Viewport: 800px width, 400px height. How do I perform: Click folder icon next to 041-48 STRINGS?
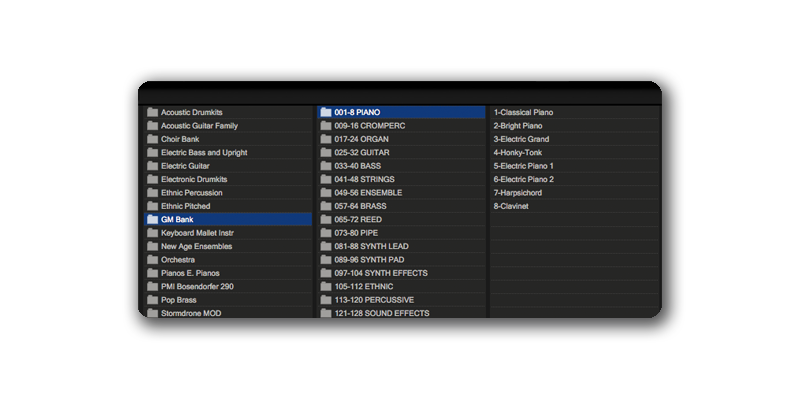326,179
